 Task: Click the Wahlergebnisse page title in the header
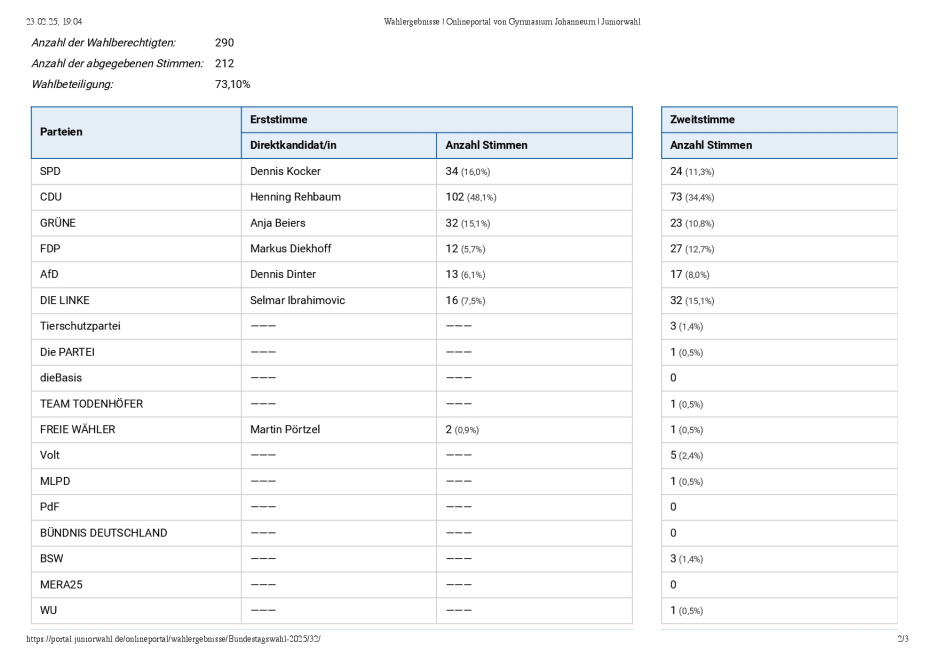coord(512,21)
